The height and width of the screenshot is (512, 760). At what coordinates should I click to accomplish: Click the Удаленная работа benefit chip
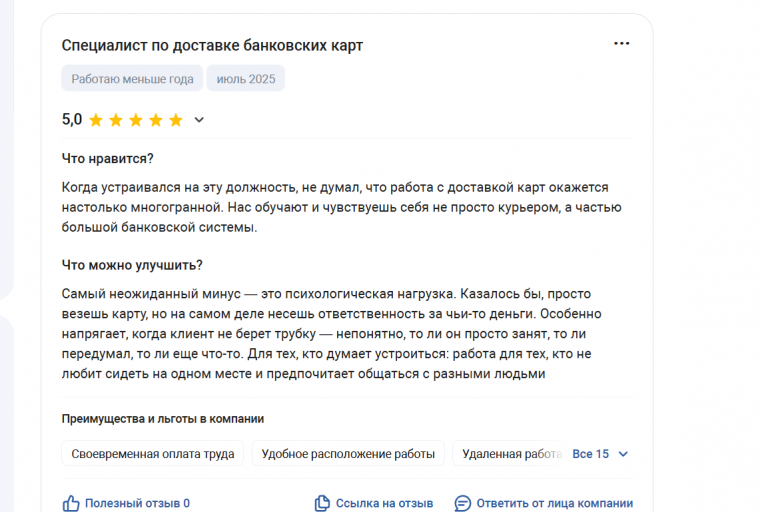tap(511, 454)
